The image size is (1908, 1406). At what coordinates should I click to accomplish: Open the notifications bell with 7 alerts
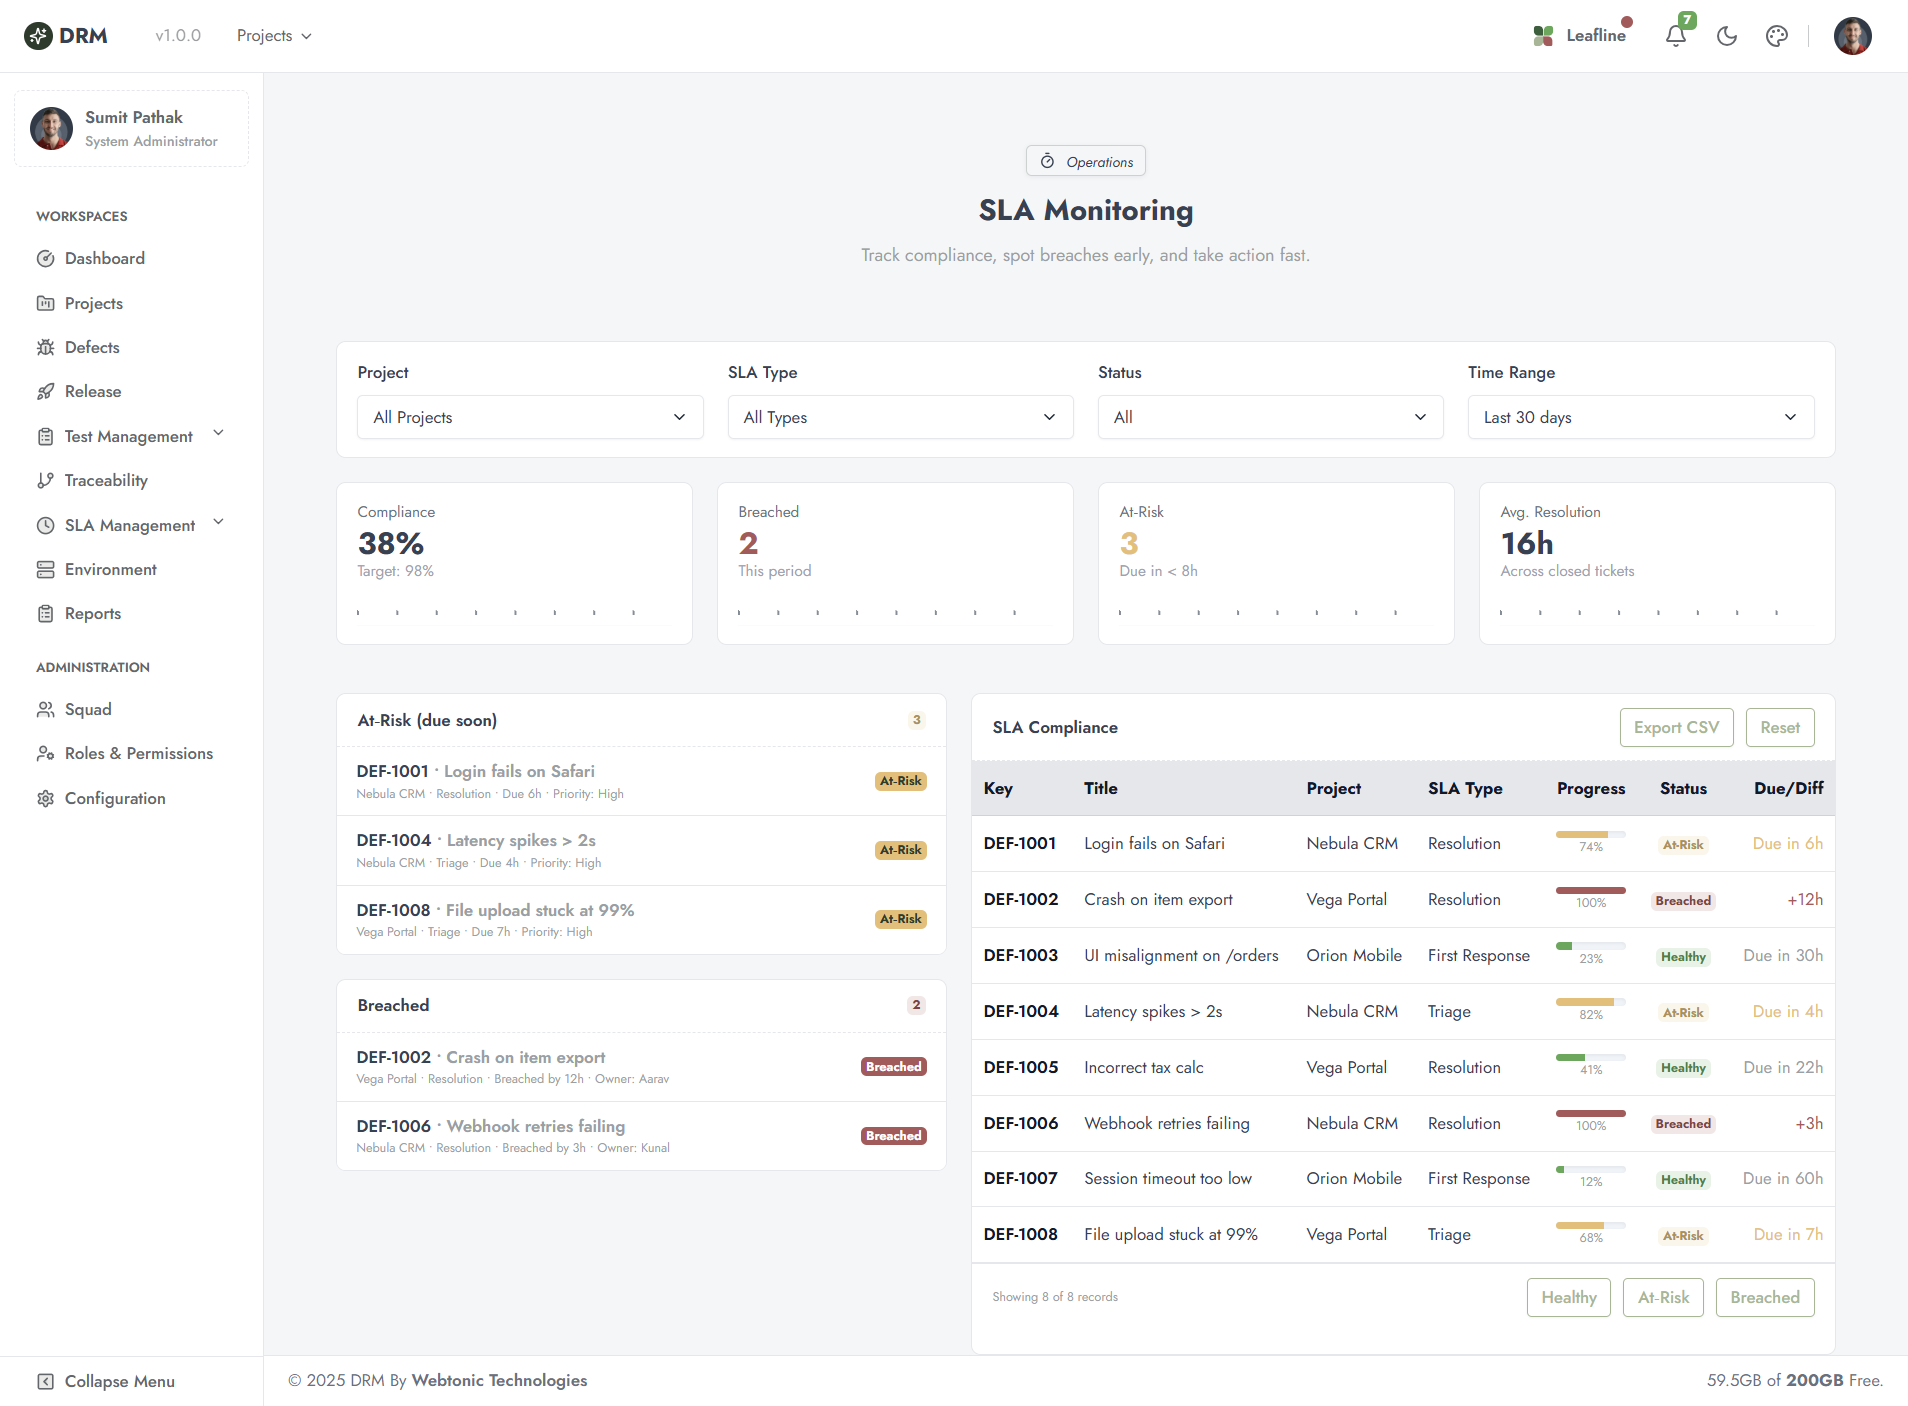click(x=1675, y=36)
